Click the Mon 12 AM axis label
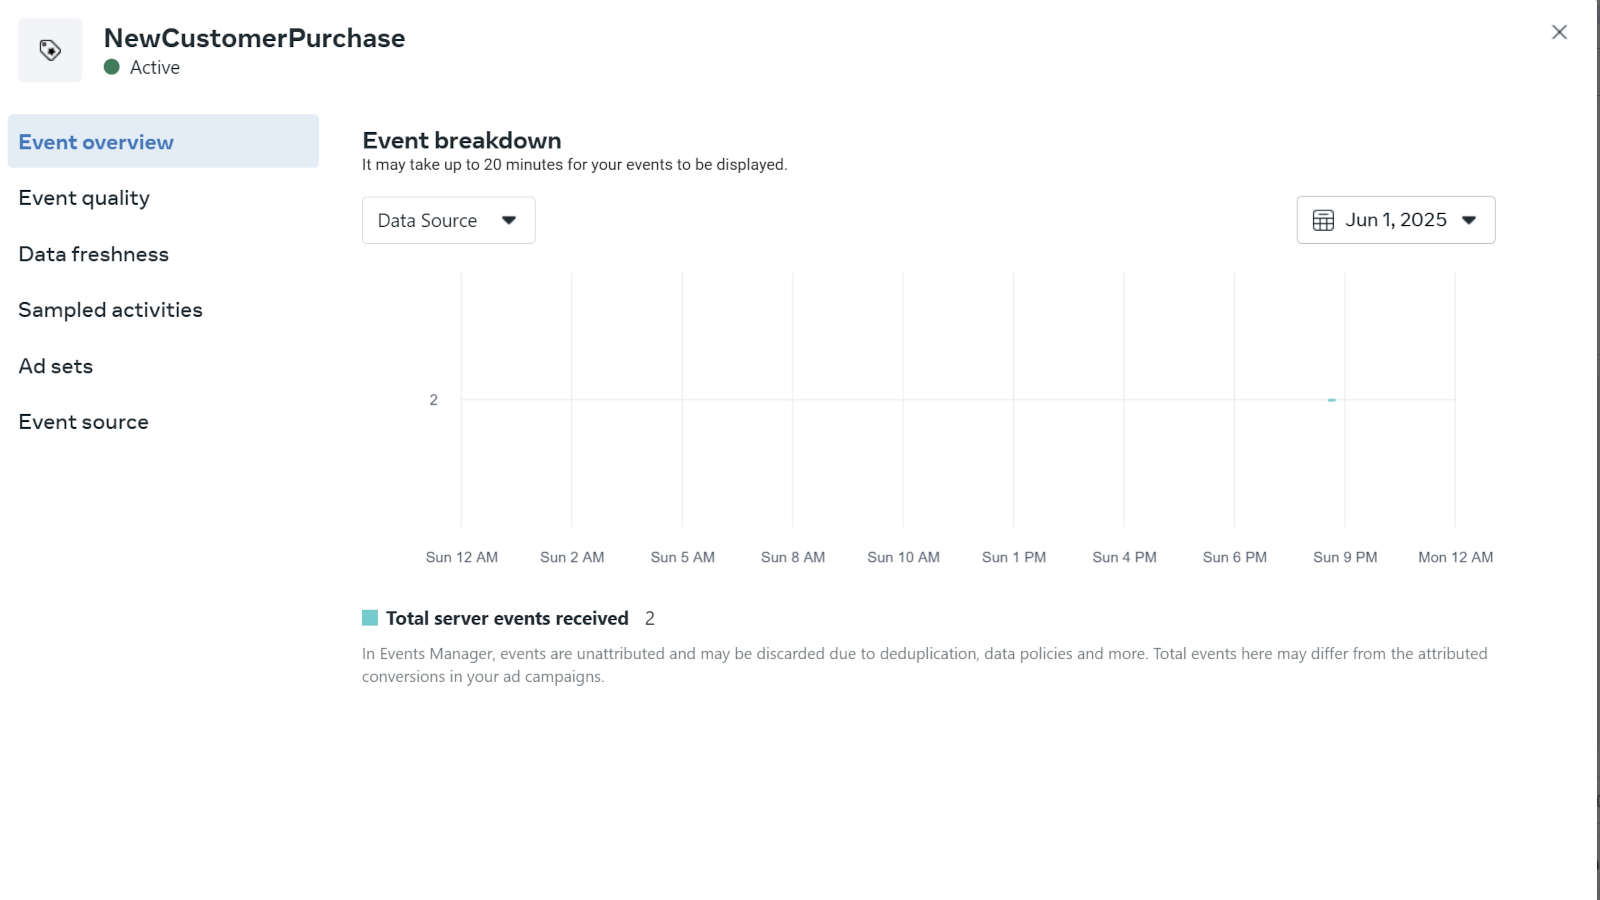The image size is (1600, 900). click(1455, 557)
